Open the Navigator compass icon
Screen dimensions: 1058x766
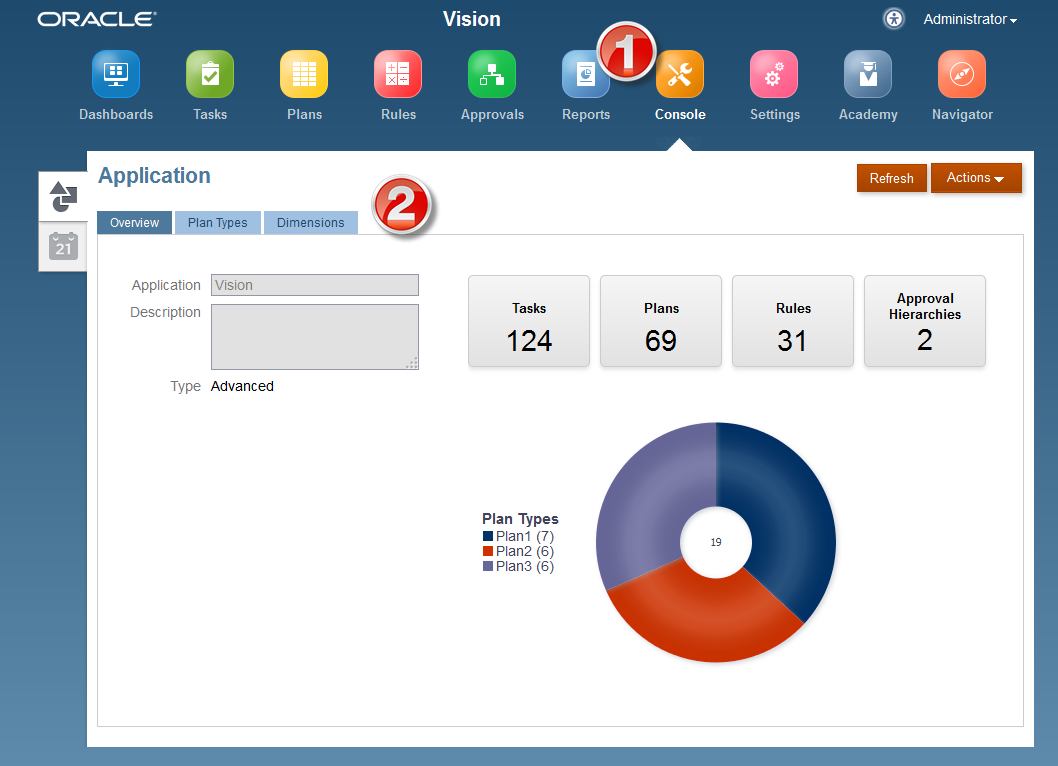point(962,74)
